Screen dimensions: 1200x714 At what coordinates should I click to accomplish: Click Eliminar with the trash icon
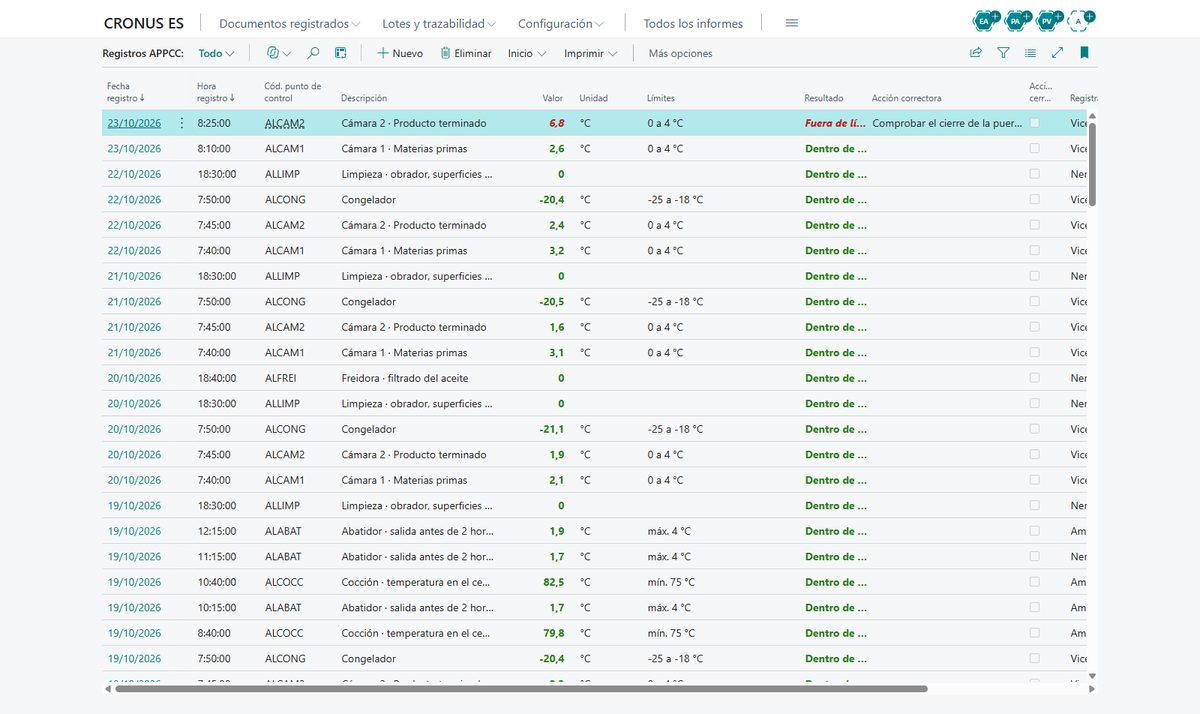click(466, 53)
